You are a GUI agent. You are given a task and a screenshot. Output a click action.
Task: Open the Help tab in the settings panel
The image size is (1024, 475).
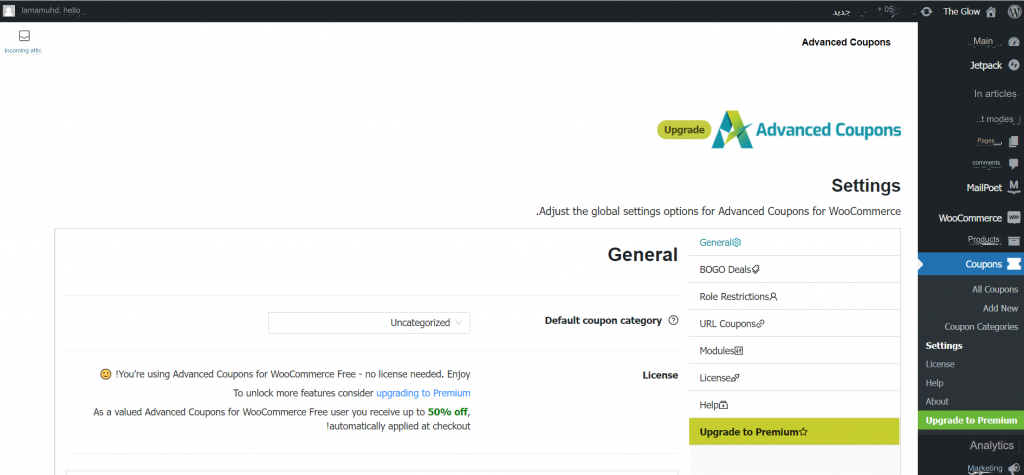pyautogui.click(x=794, y=405)
